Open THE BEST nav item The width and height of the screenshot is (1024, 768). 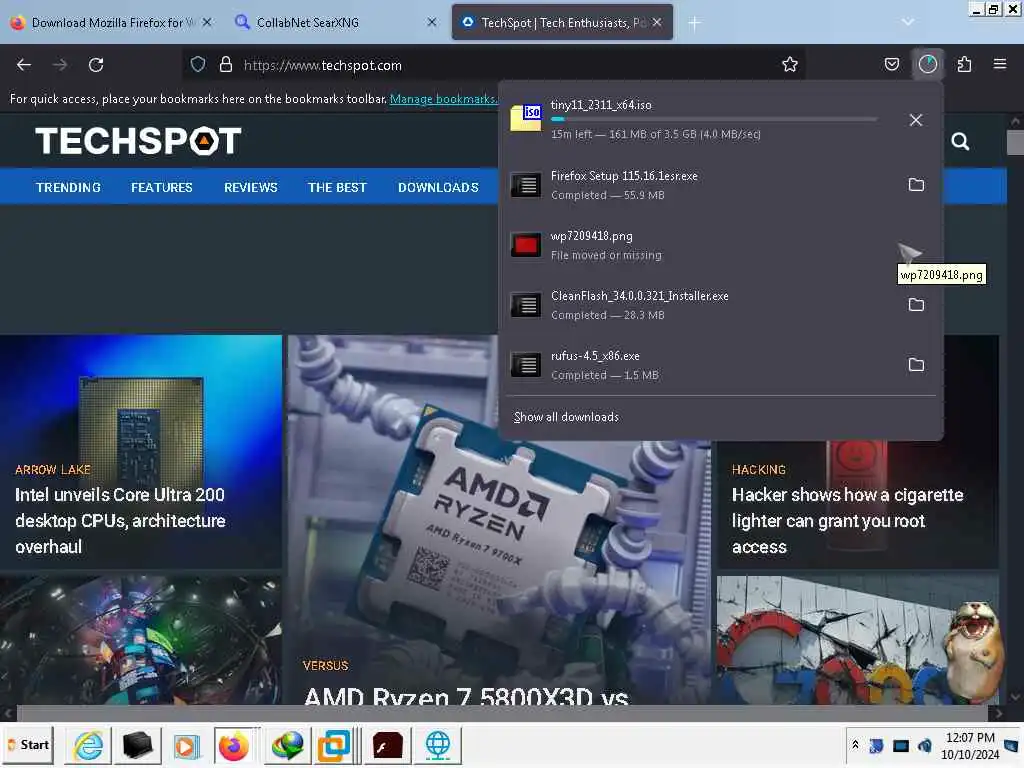pyautogui.click(x=337, y=187)
